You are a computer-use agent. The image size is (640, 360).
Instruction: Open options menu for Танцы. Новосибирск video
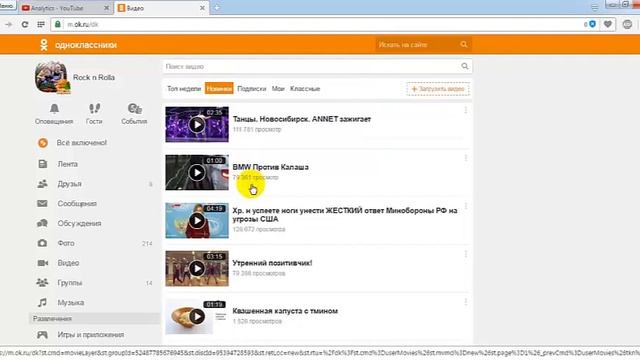pyautogui.click(x=466, y=110)
